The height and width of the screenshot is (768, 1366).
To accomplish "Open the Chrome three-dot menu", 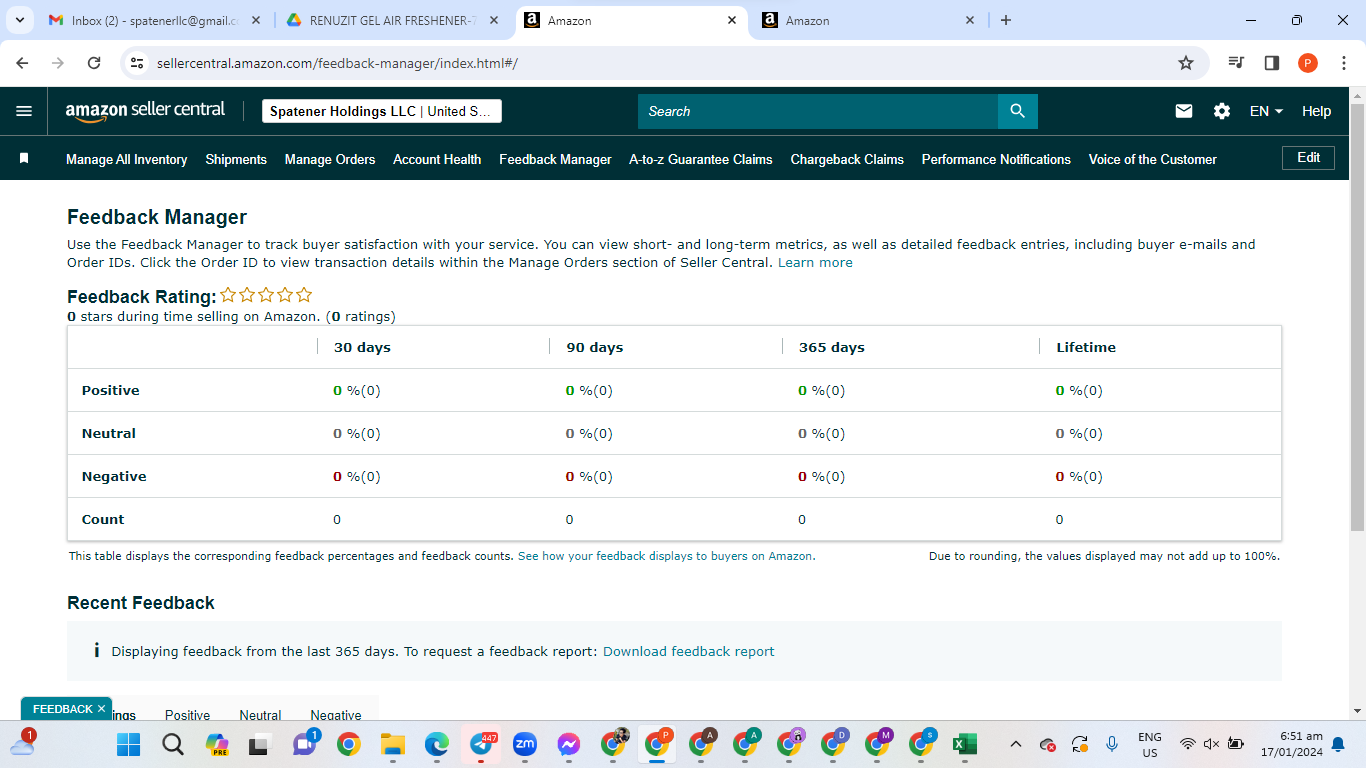I will click(1344, 63).
